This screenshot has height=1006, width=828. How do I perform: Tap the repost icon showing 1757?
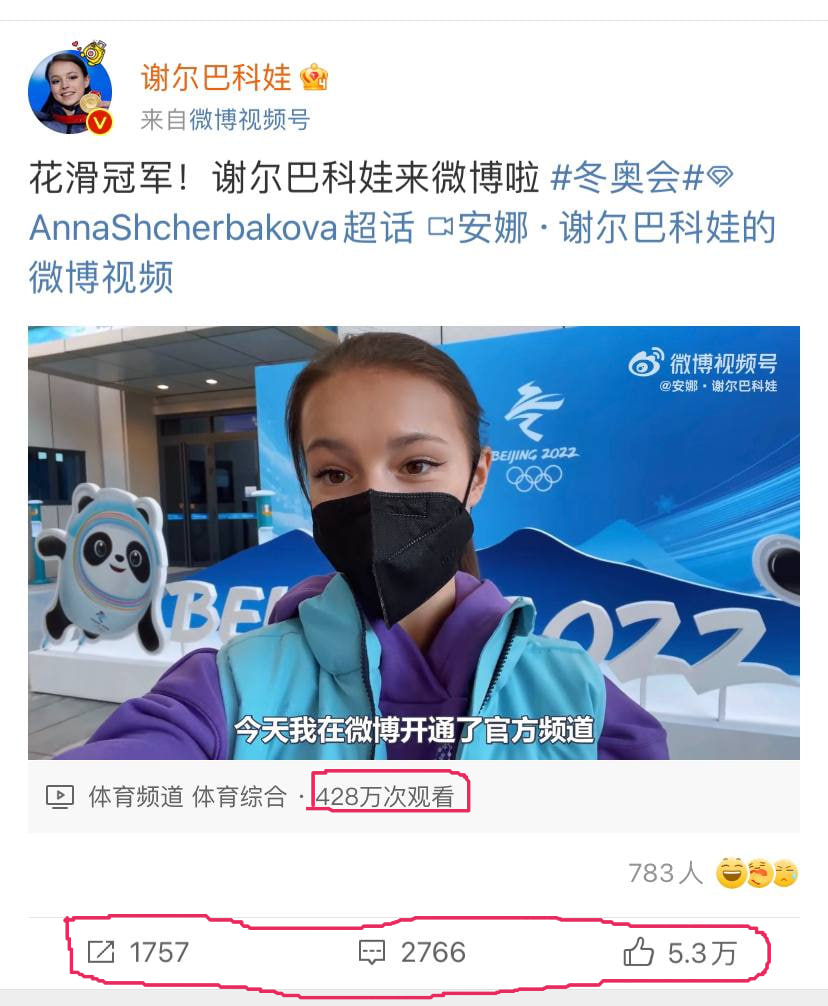tap(101, 952)
